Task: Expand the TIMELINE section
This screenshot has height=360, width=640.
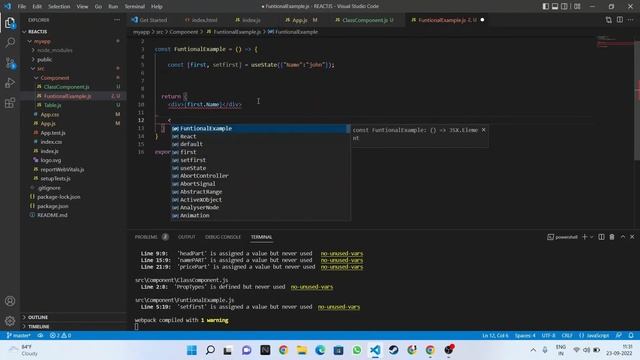Action: [38, 327]
